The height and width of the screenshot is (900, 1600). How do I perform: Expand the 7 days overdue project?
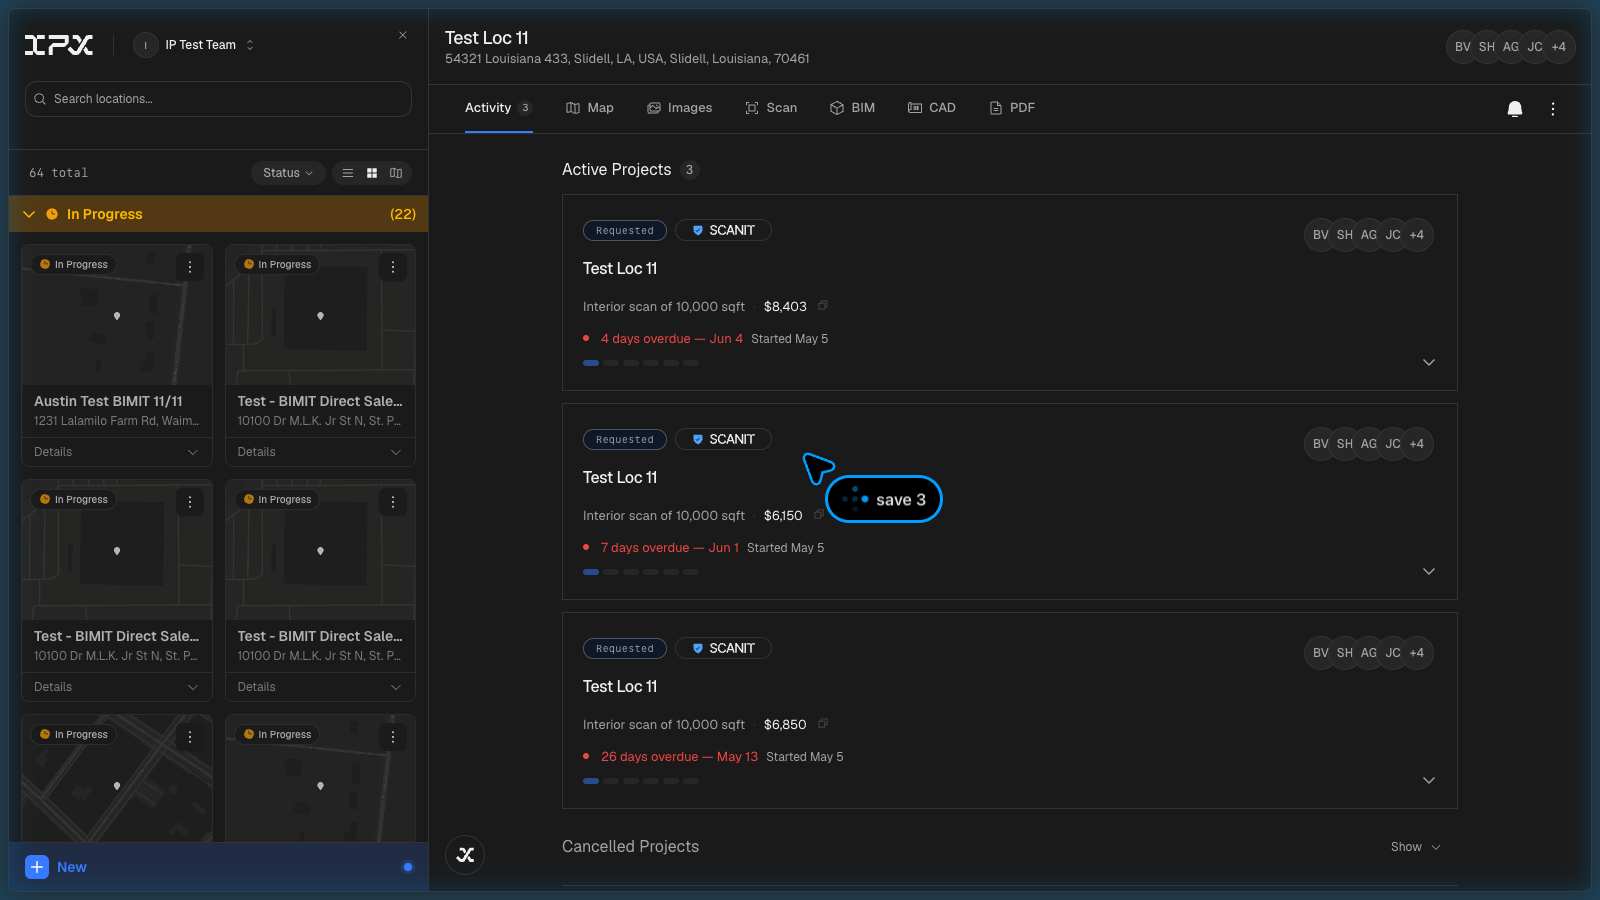pos(1429,571)
